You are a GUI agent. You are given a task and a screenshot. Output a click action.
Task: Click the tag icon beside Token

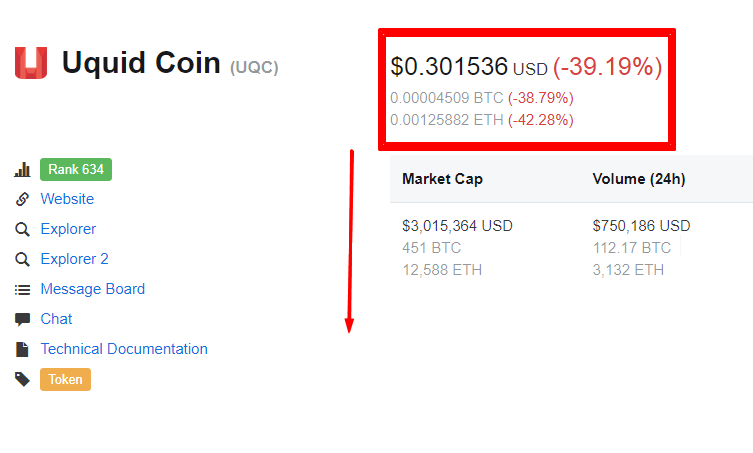coord(22,380)
